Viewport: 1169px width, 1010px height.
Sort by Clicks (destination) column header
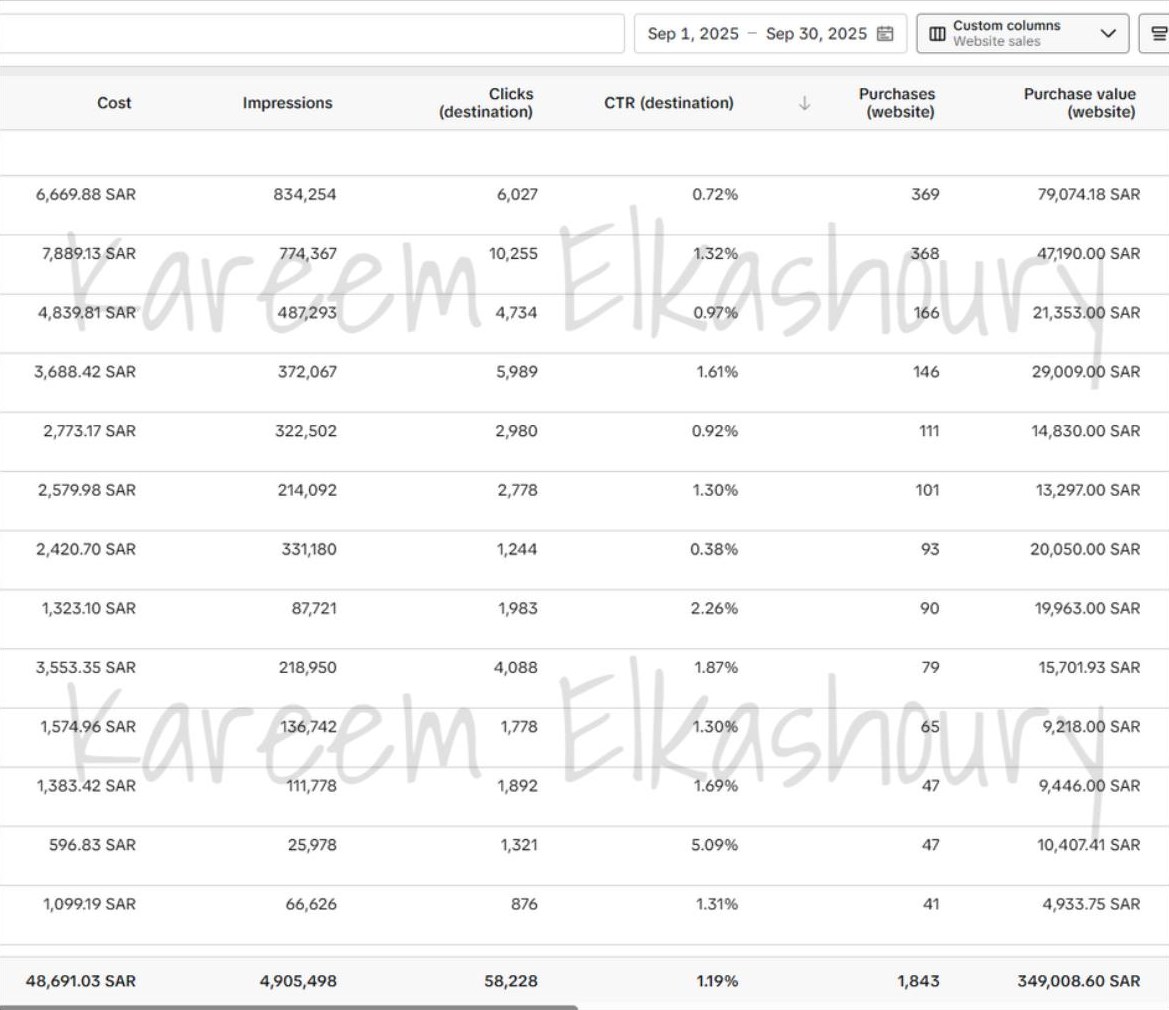tap(486, 103)
